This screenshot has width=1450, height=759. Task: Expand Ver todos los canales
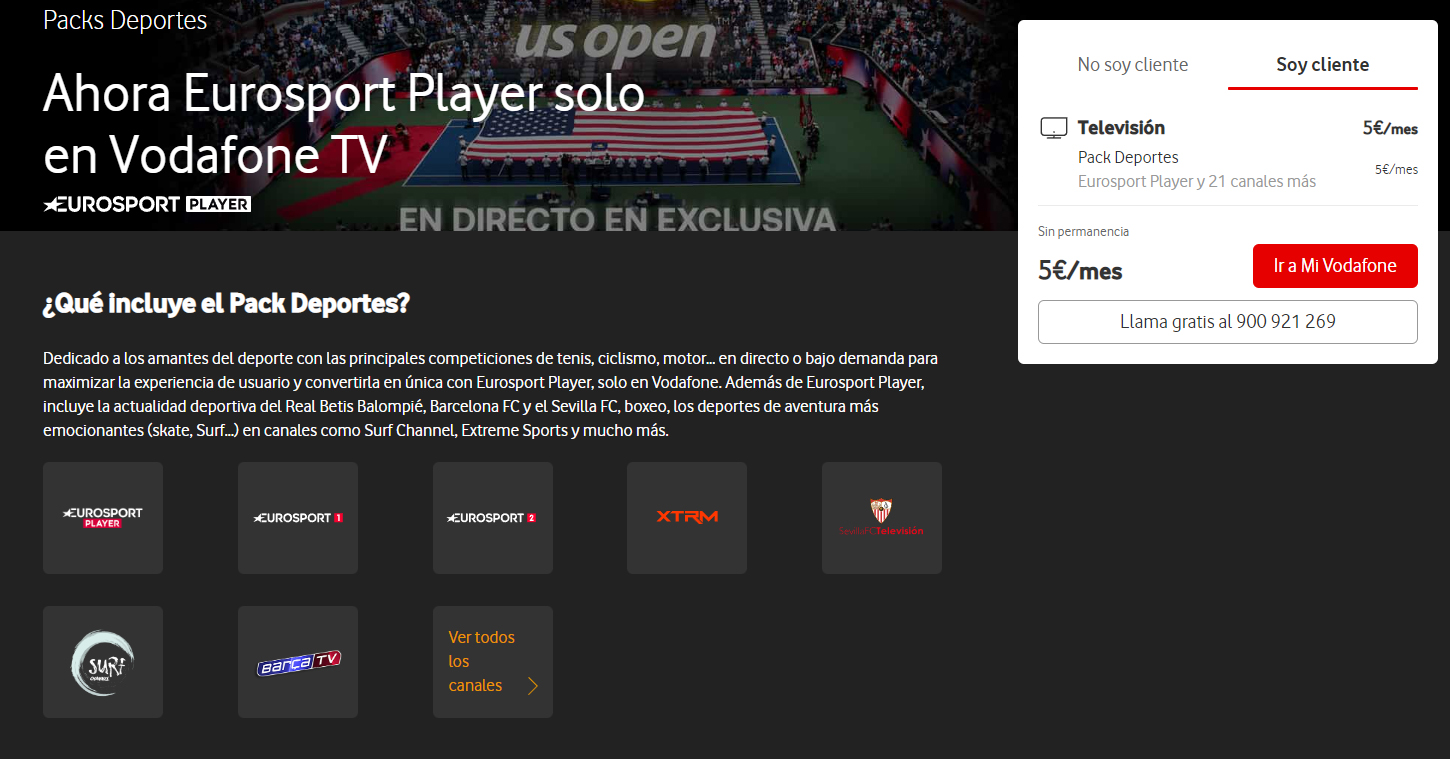click(x=493, y=662)
